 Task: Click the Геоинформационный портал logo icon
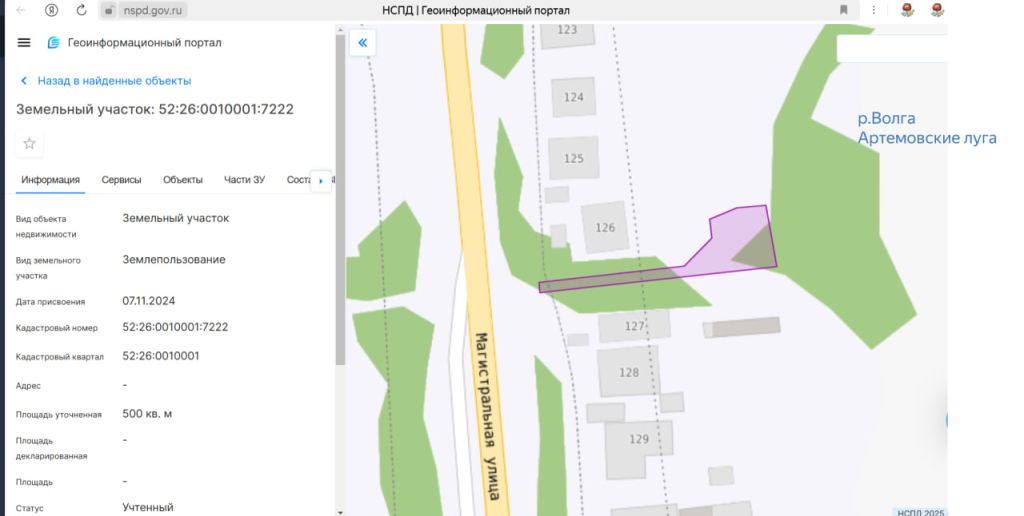pyautogui.click(x=54, y=43)
